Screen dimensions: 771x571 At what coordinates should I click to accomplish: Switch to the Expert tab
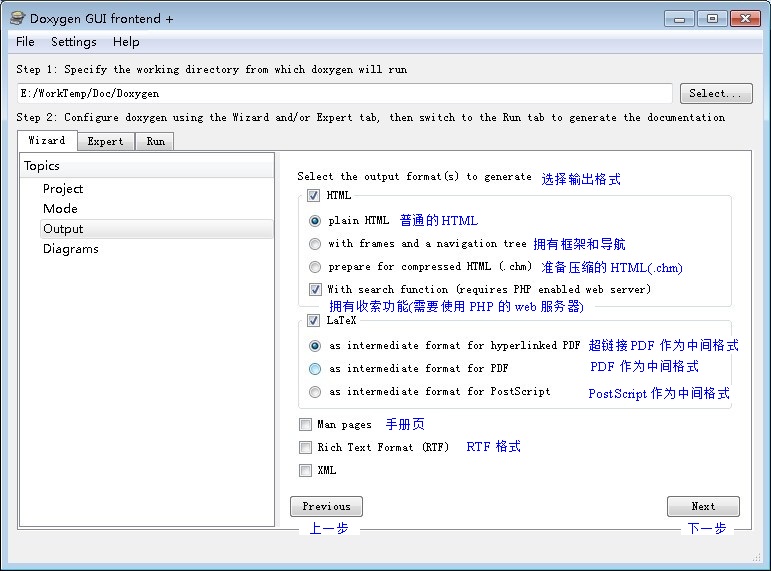click(x=106, y=142)
